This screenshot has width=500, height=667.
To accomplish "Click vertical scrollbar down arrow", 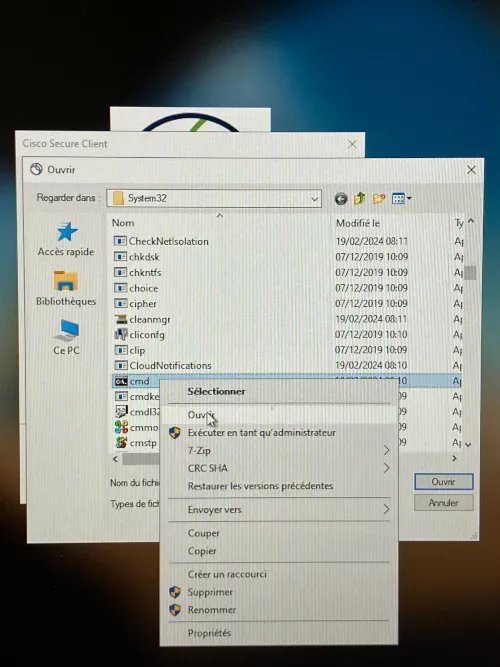I will tap(469, 445).
